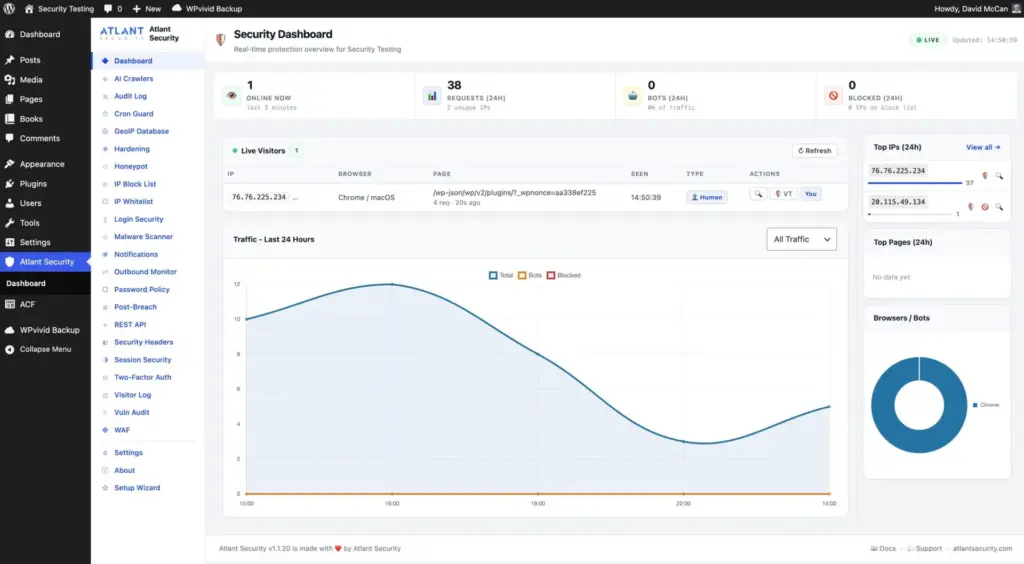Click the WordPress logo in admin bar

click(9, 8)
